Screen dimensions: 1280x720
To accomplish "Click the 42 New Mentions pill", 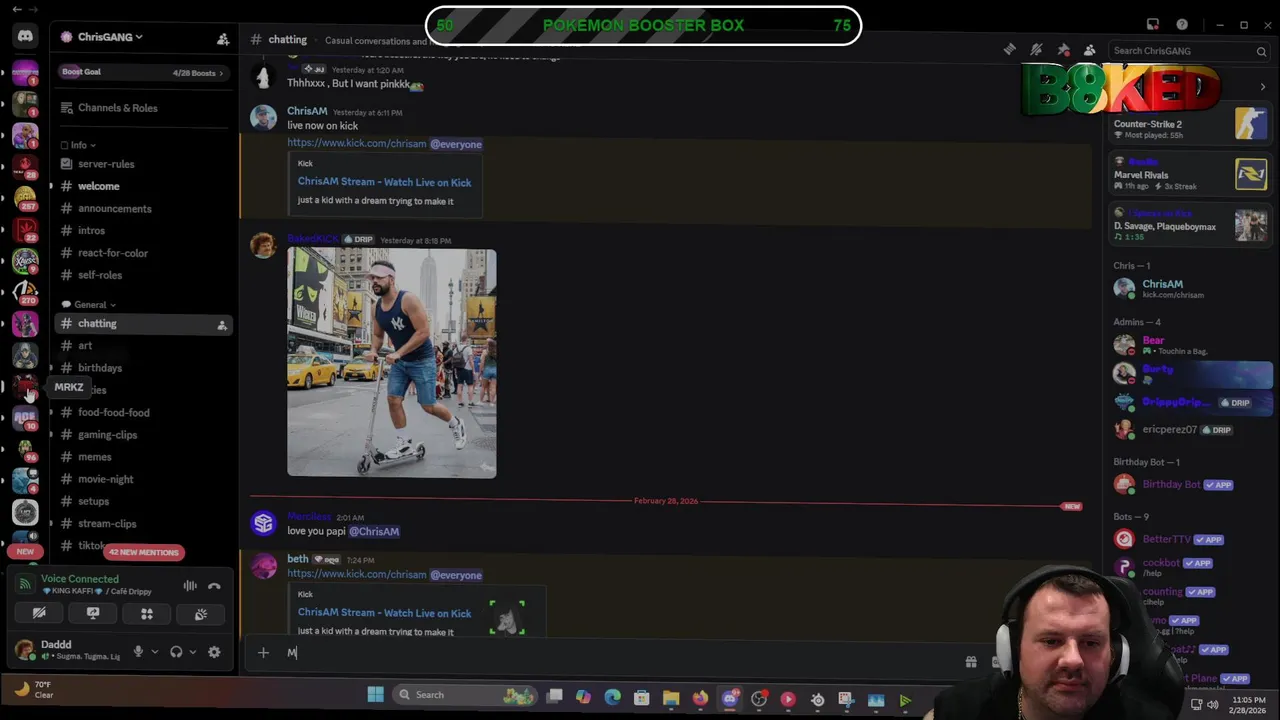I will pos(144,552).
